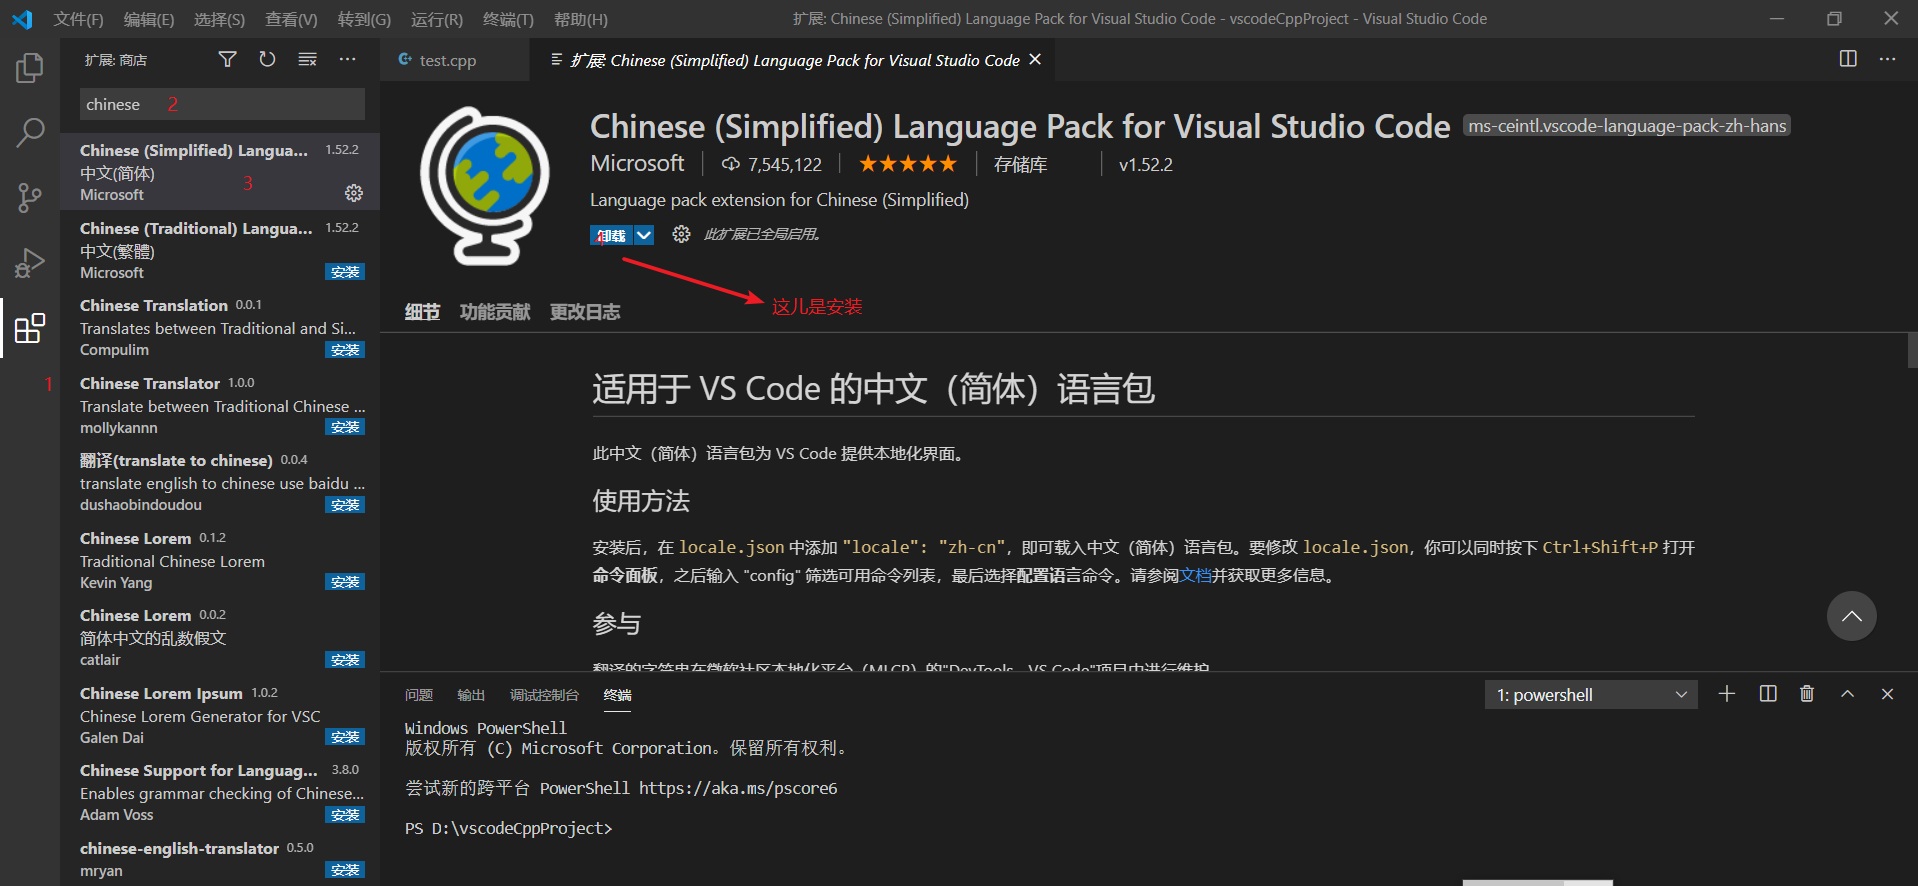The height and width of the screenshot is (886, 1918).
Task: Select Chinese (Simplified) Language Pack list item
Action: click(220, 172)
